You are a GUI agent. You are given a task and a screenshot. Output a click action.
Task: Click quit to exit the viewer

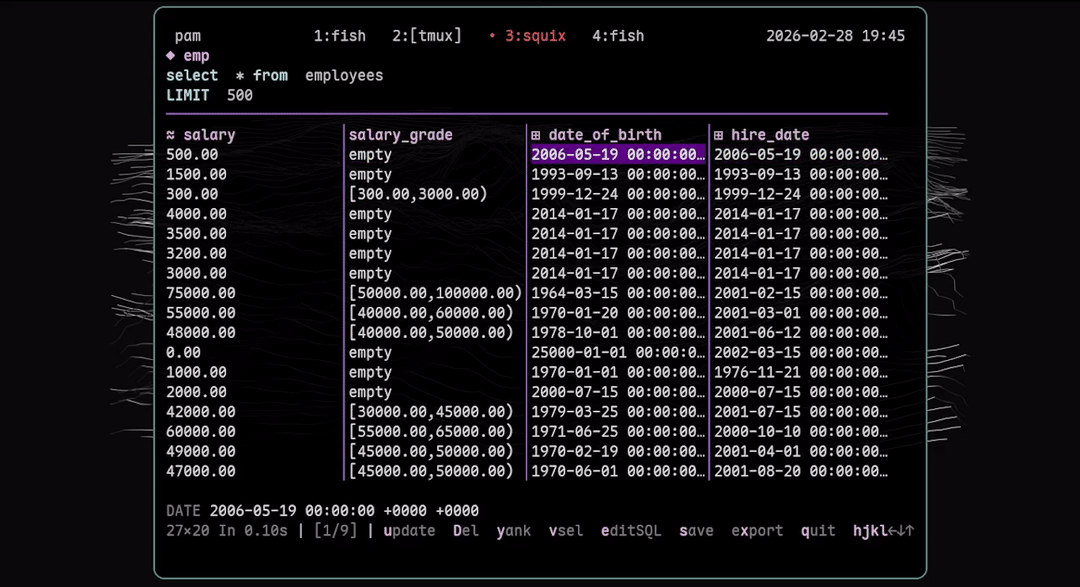click(x=817, y=531)
